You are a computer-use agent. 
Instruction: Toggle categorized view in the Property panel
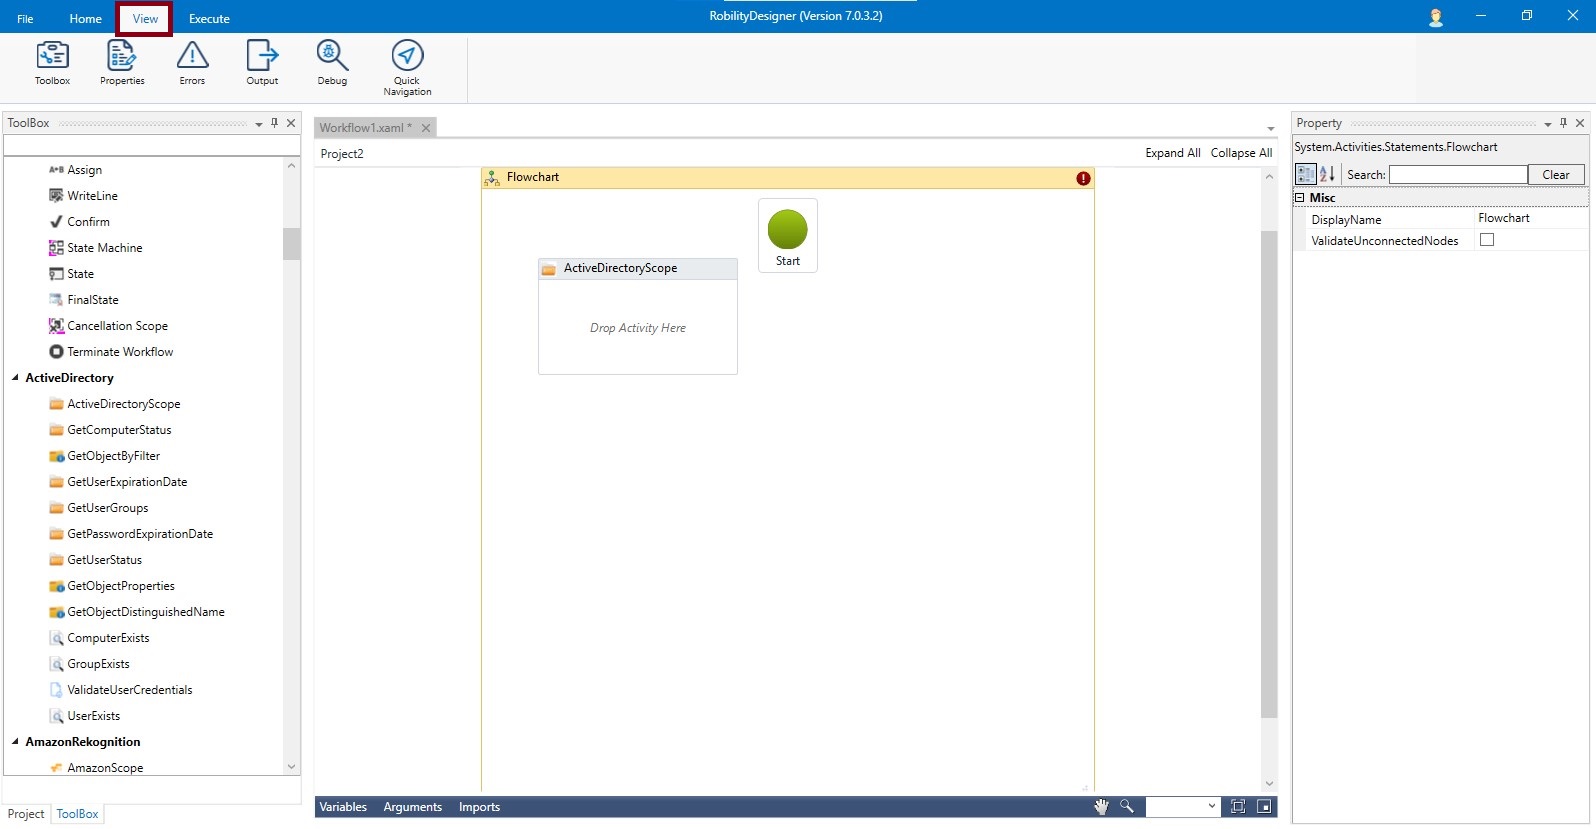point(1306,174)
